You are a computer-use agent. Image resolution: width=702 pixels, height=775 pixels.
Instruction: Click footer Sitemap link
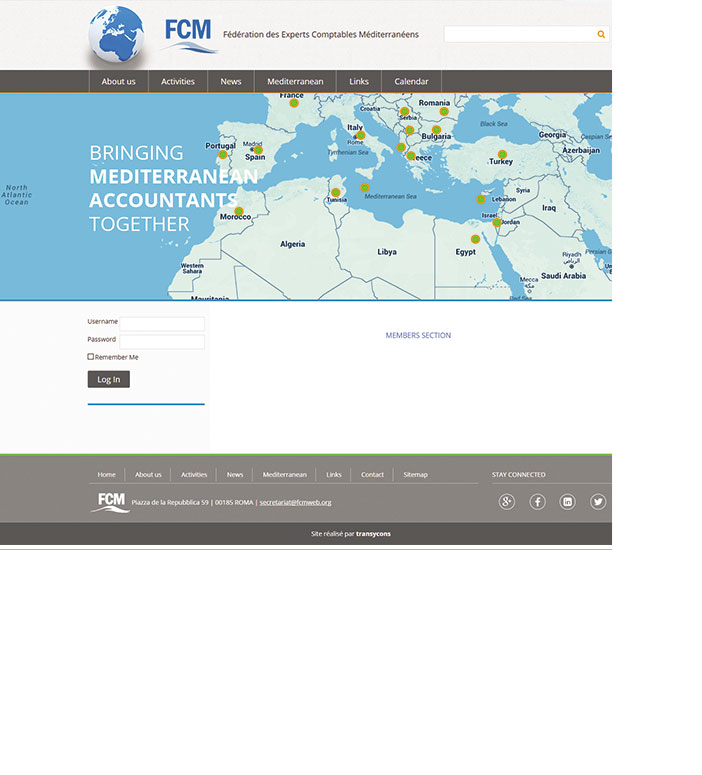click(415, 474)
